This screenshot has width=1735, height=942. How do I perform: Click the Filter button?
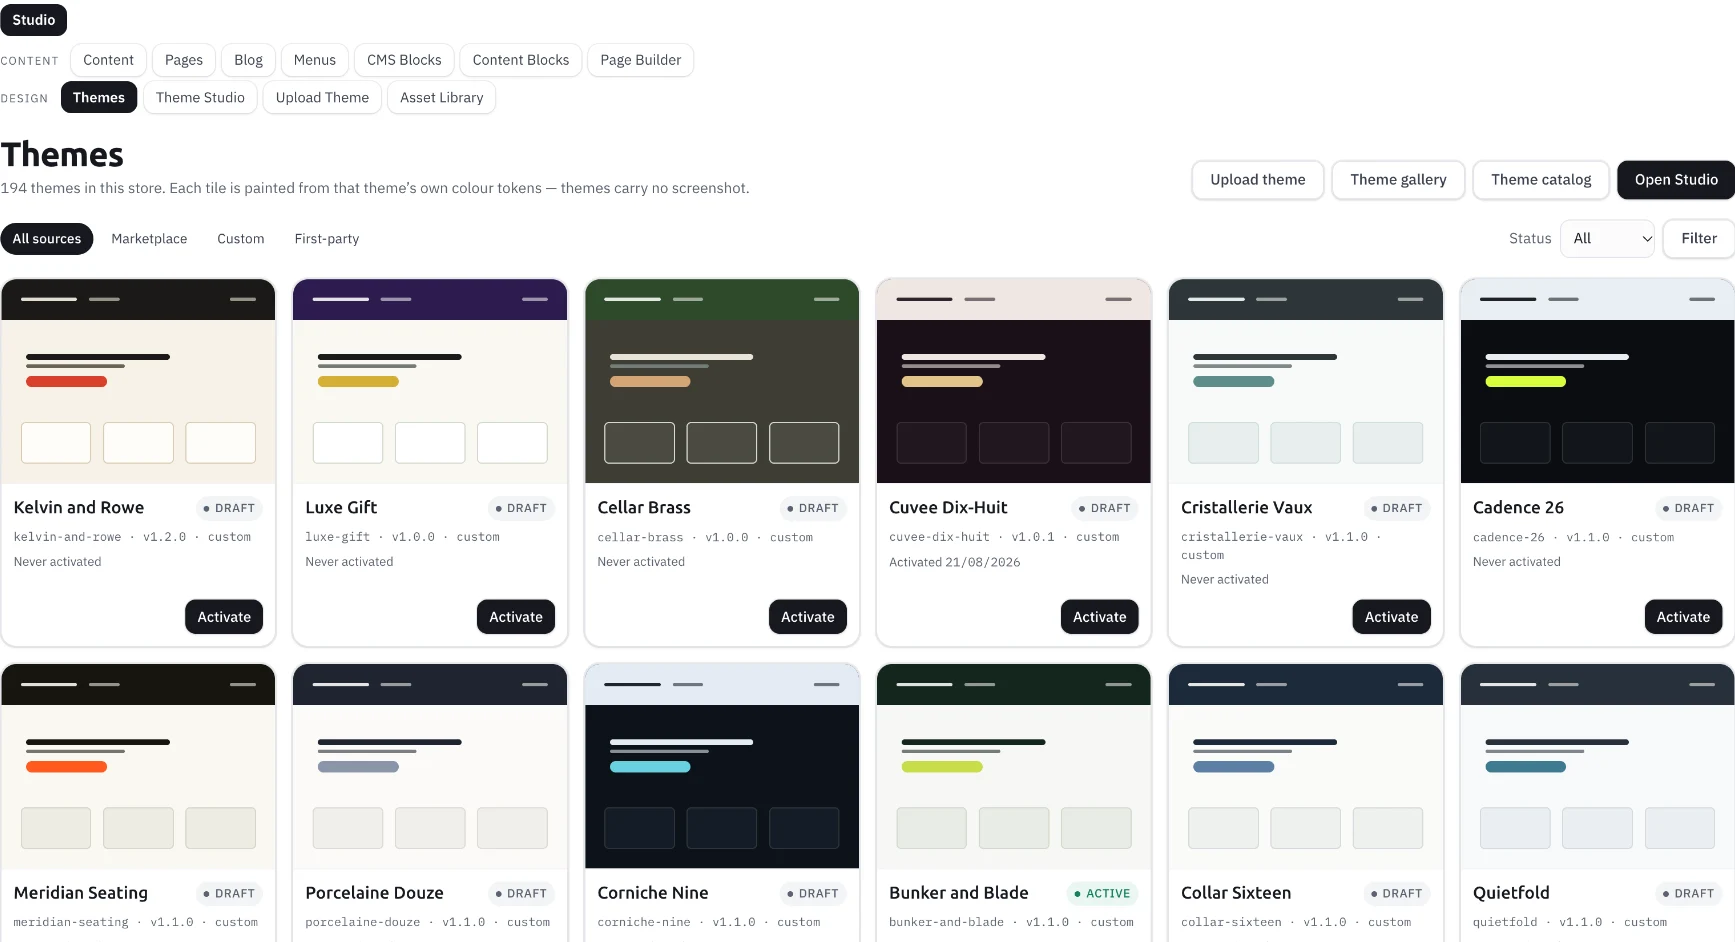point(1698,238)
